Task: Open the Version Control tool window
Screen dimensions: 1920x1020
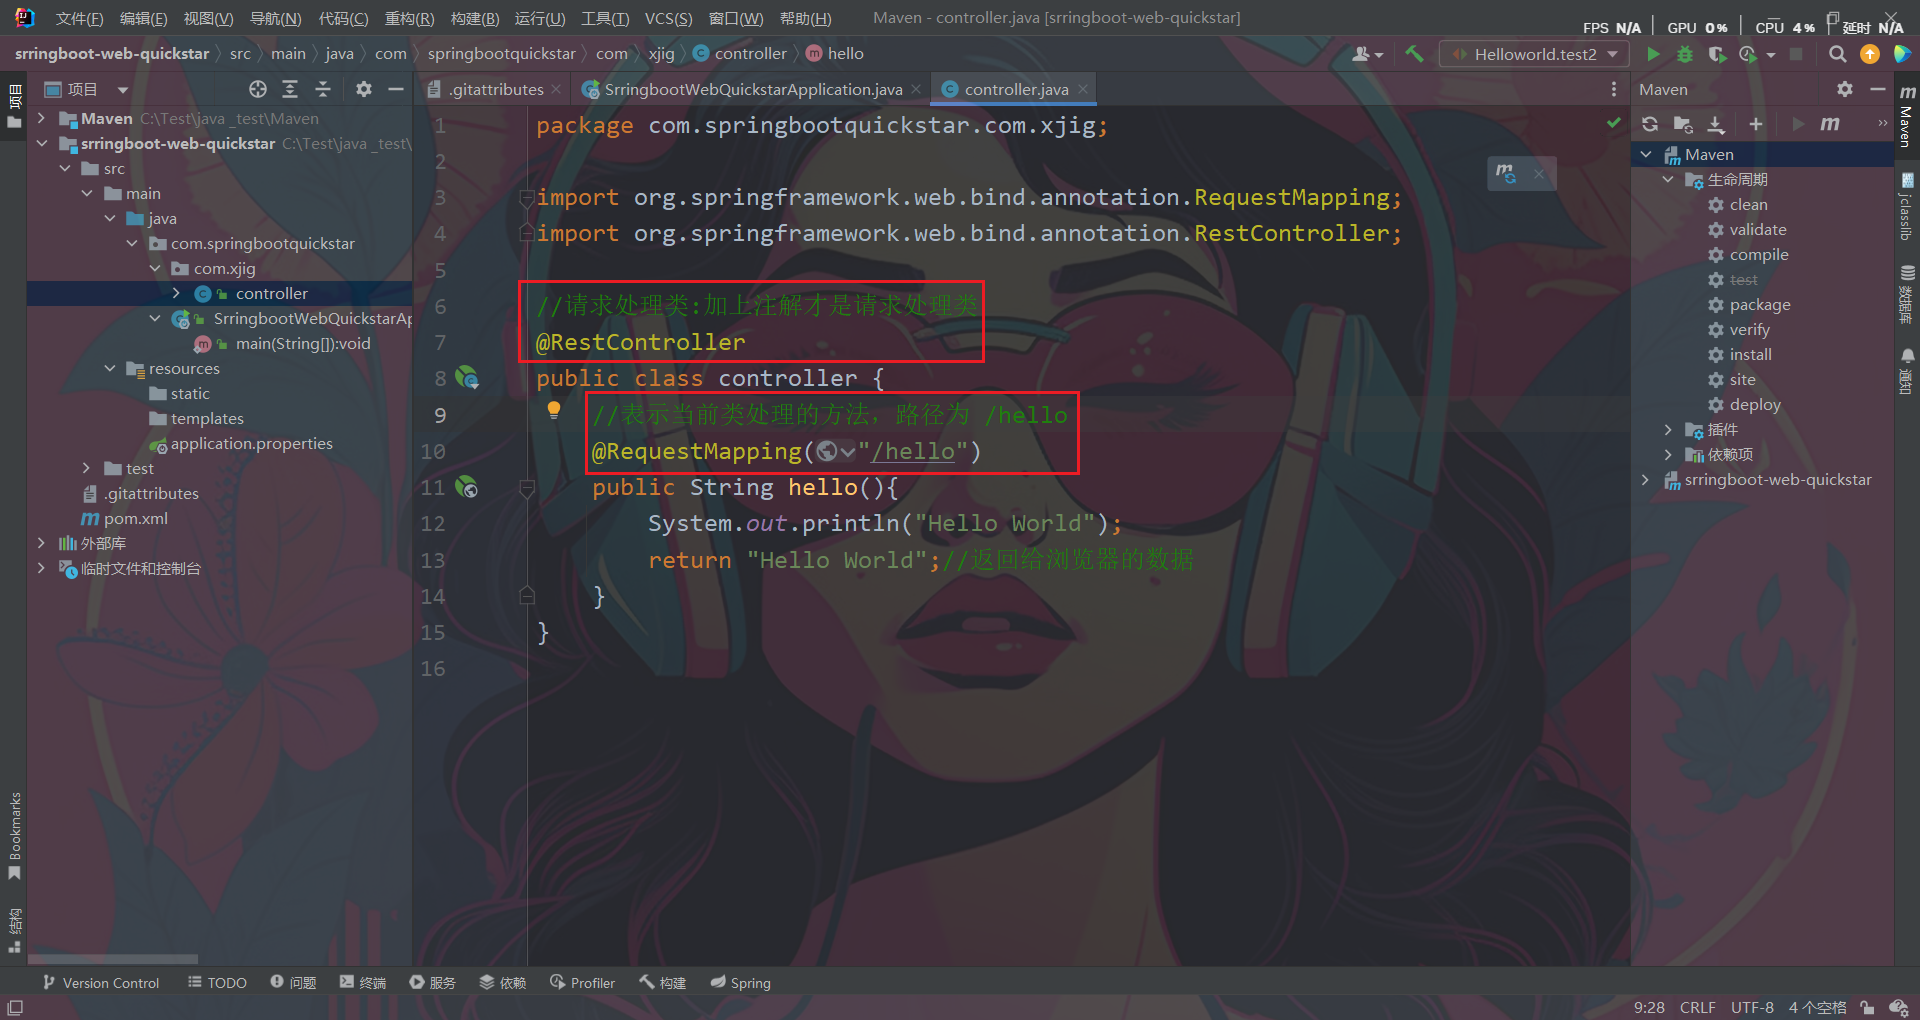Action: (101, 983)
